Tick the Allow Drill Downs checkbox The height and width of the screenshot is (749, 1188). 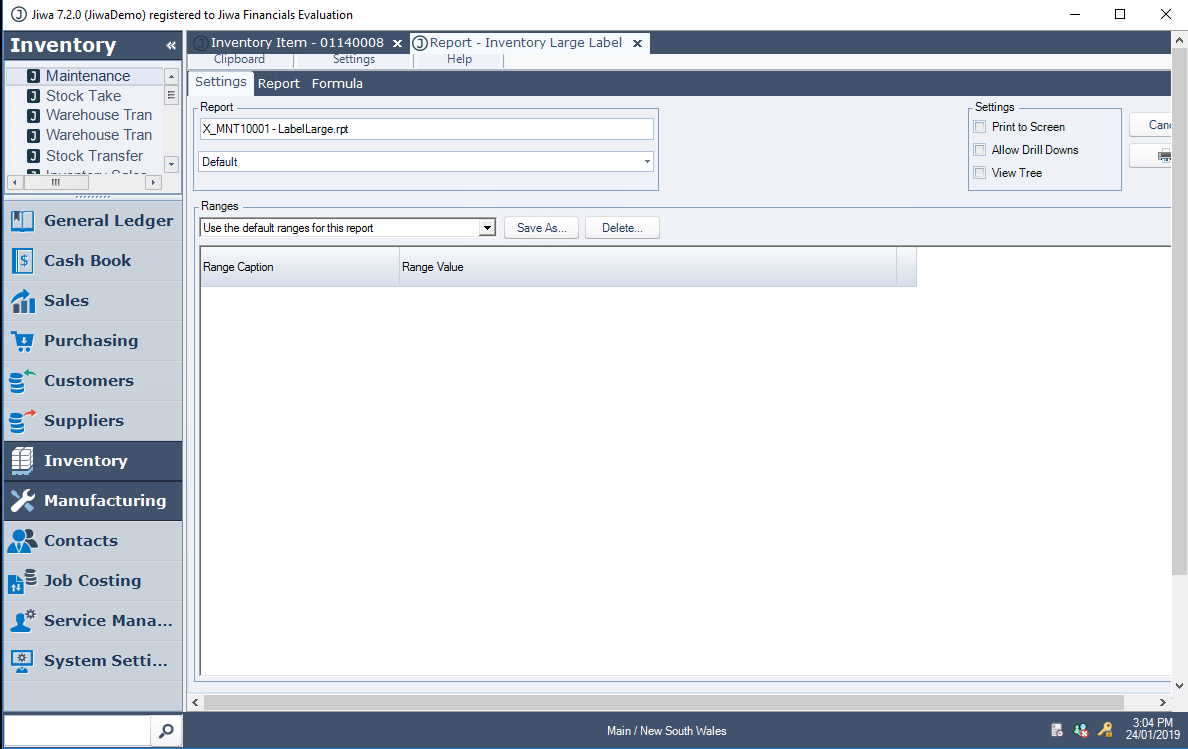click(x=980, y=150)
